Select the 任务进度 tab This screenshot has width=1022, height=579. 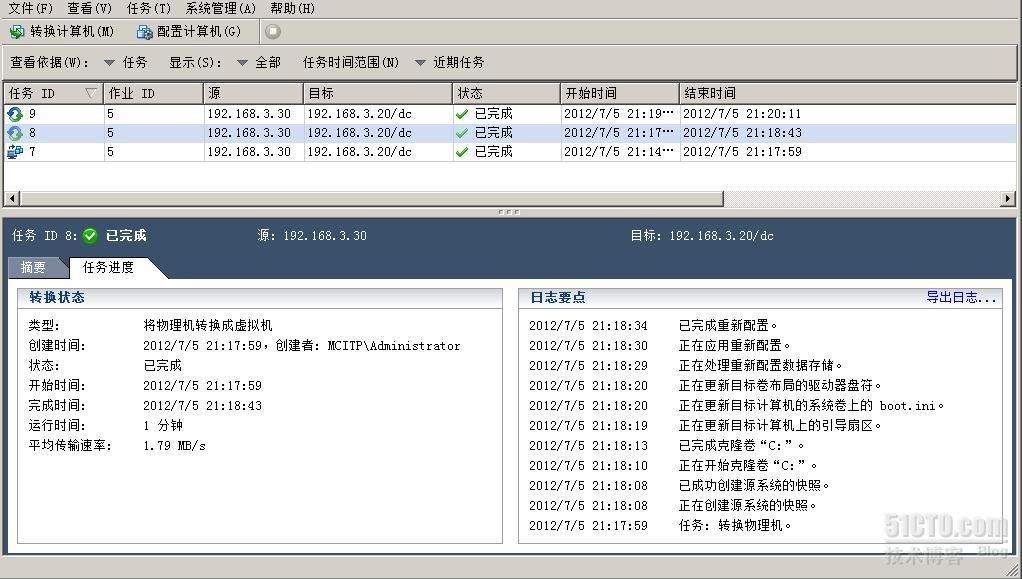pos(108,267)
